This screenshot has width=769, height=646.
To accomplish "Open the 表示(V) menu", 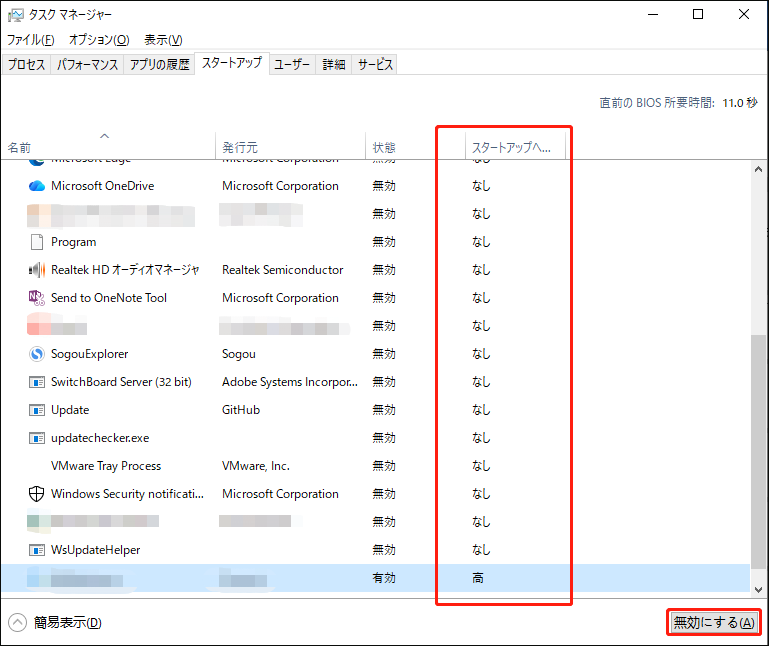I will 163,40.
